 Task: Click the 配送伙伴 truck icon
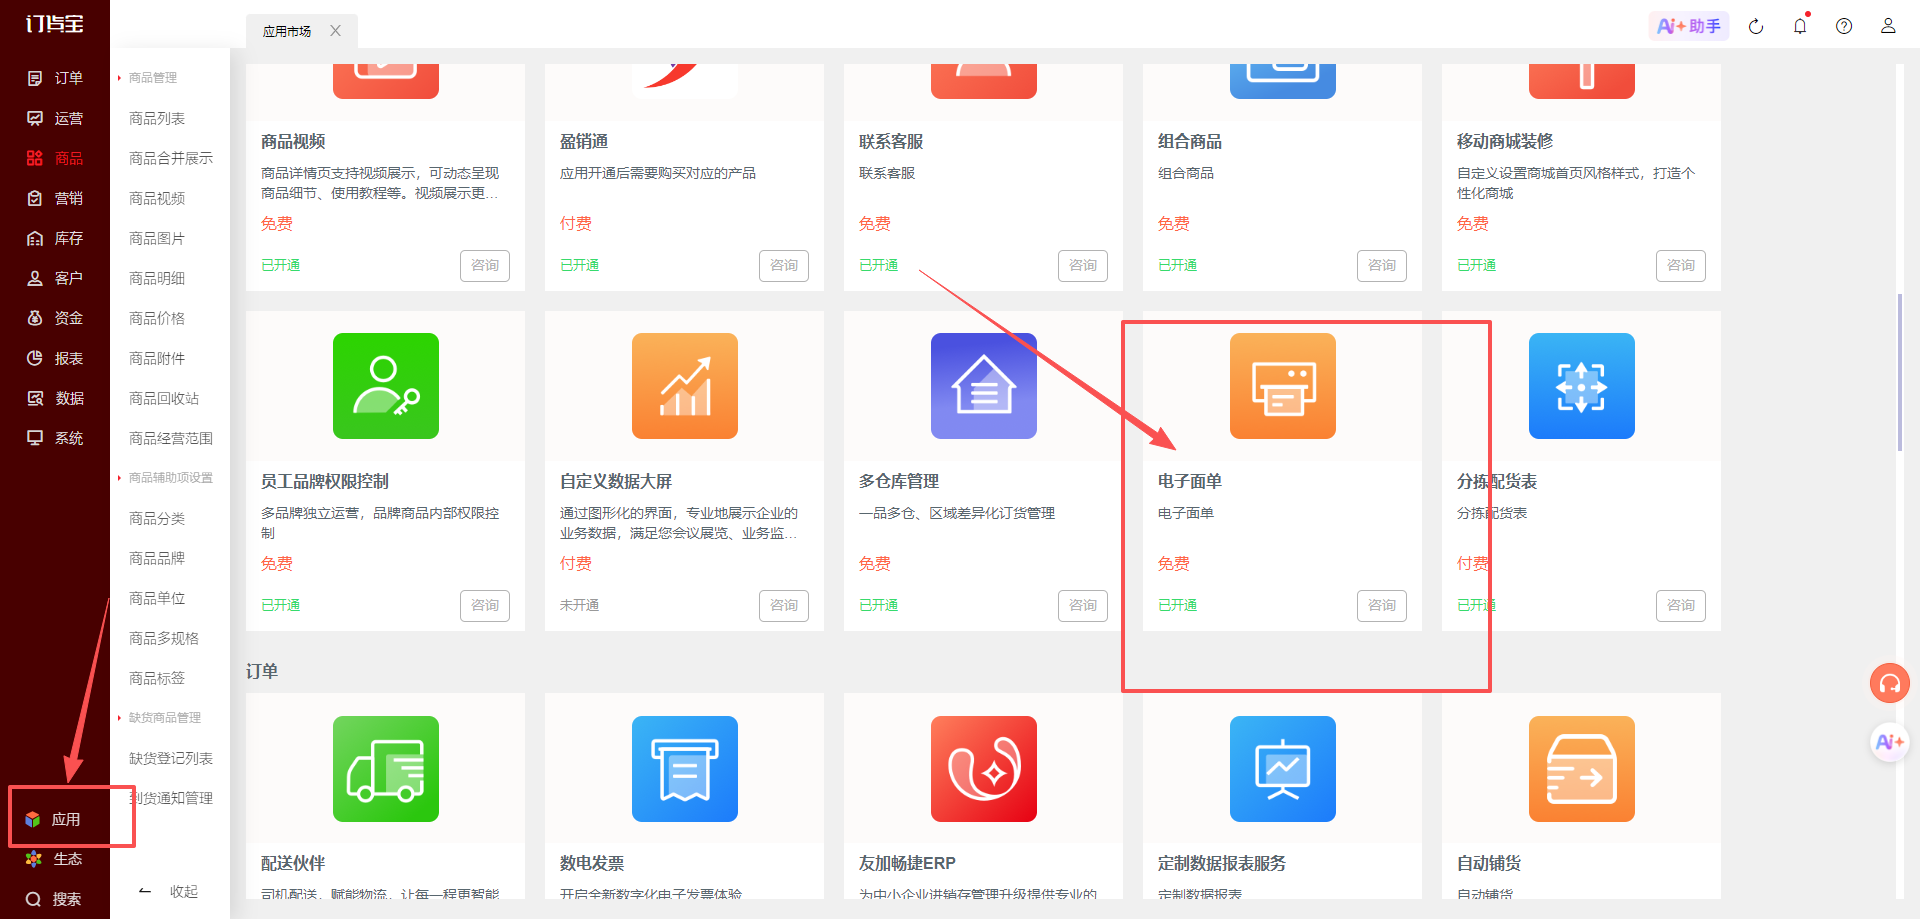click(x=386, y=769)
